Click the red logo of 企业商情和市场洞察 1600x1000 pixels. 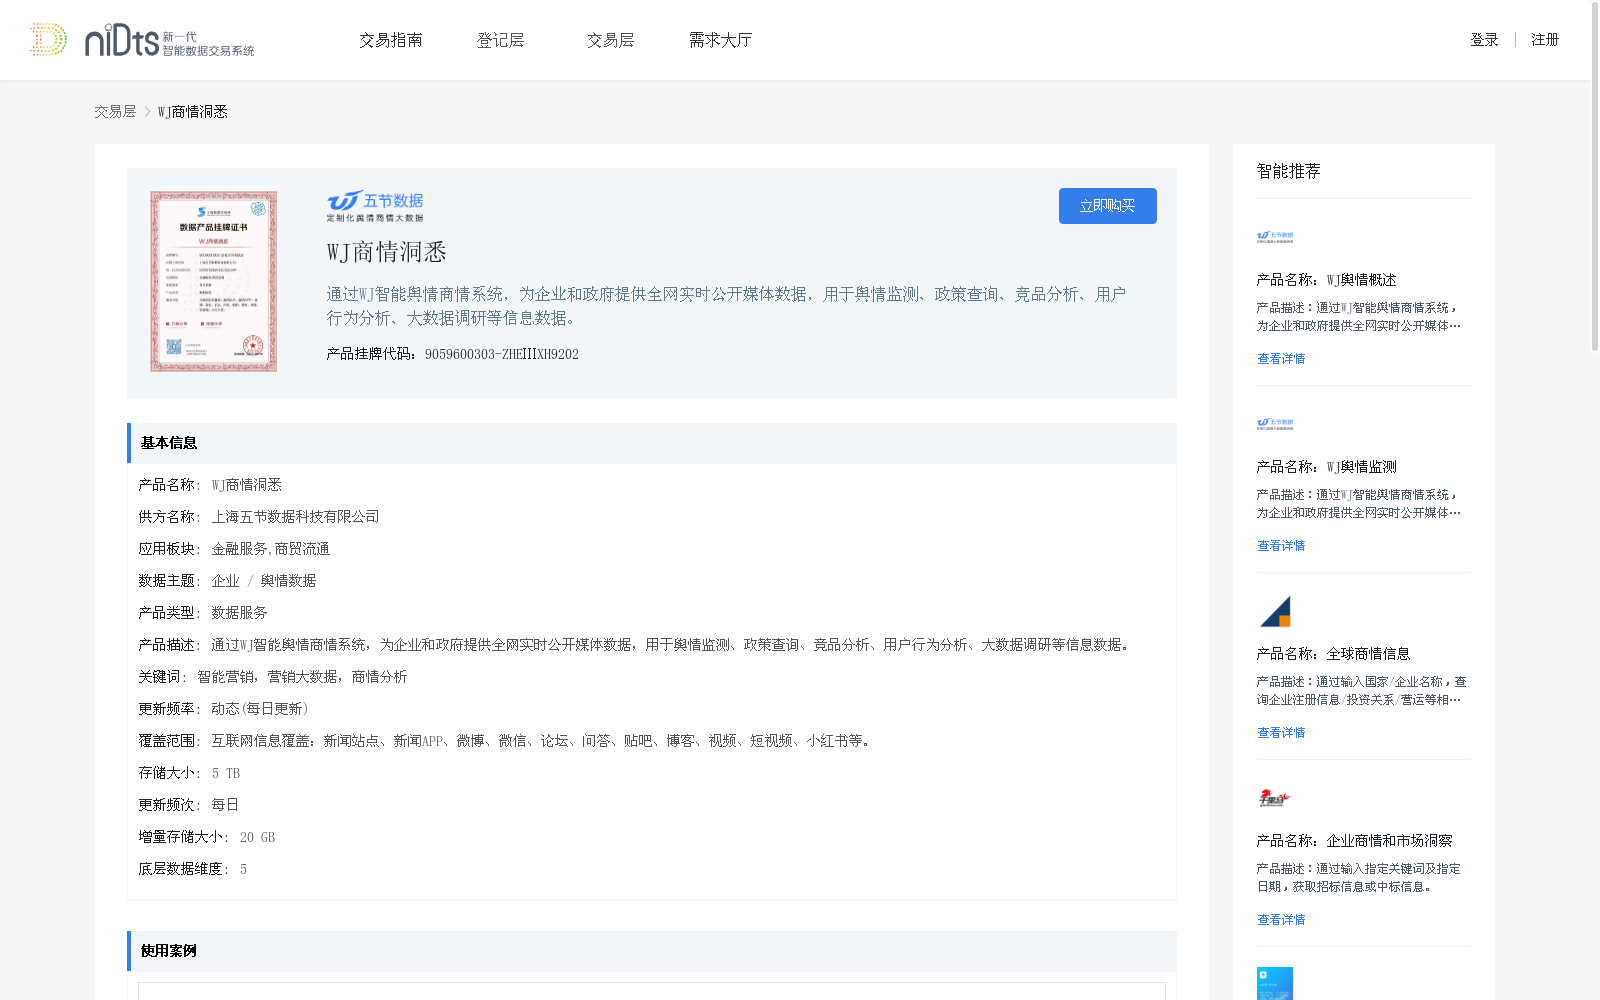1274,798
